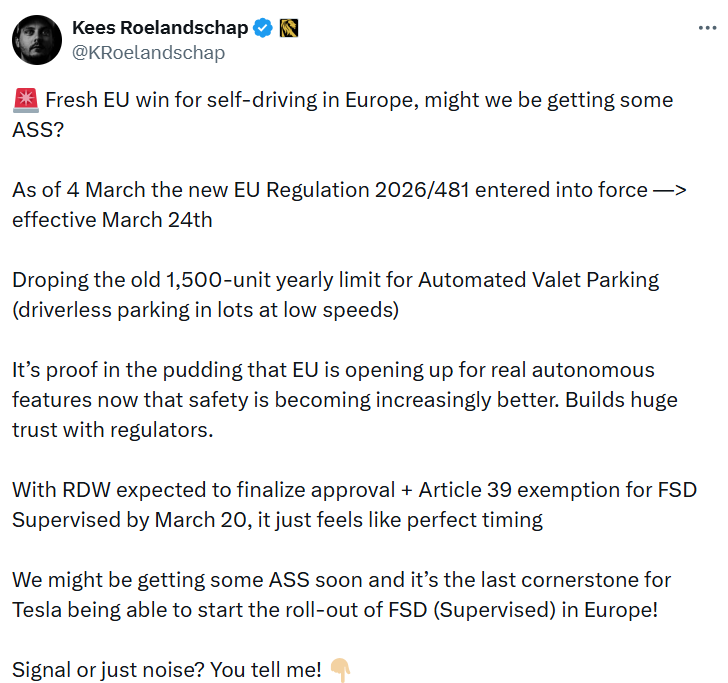This screenshot has height=683, width=728.
Task: Open the three-dot more options menu
Action: pyautogui.click(x=707, y=28)
